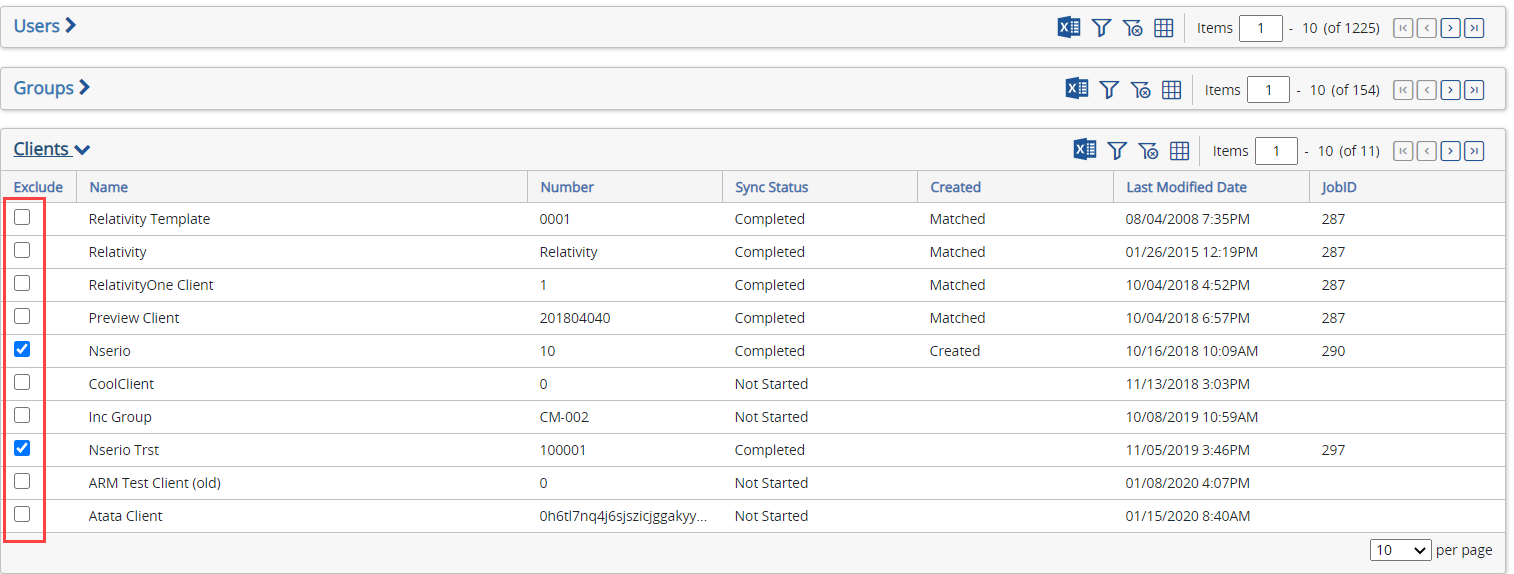Open the Clients column selector grid icon
The width and height of the screenshot is (1514, 574).
[1179, 150]
